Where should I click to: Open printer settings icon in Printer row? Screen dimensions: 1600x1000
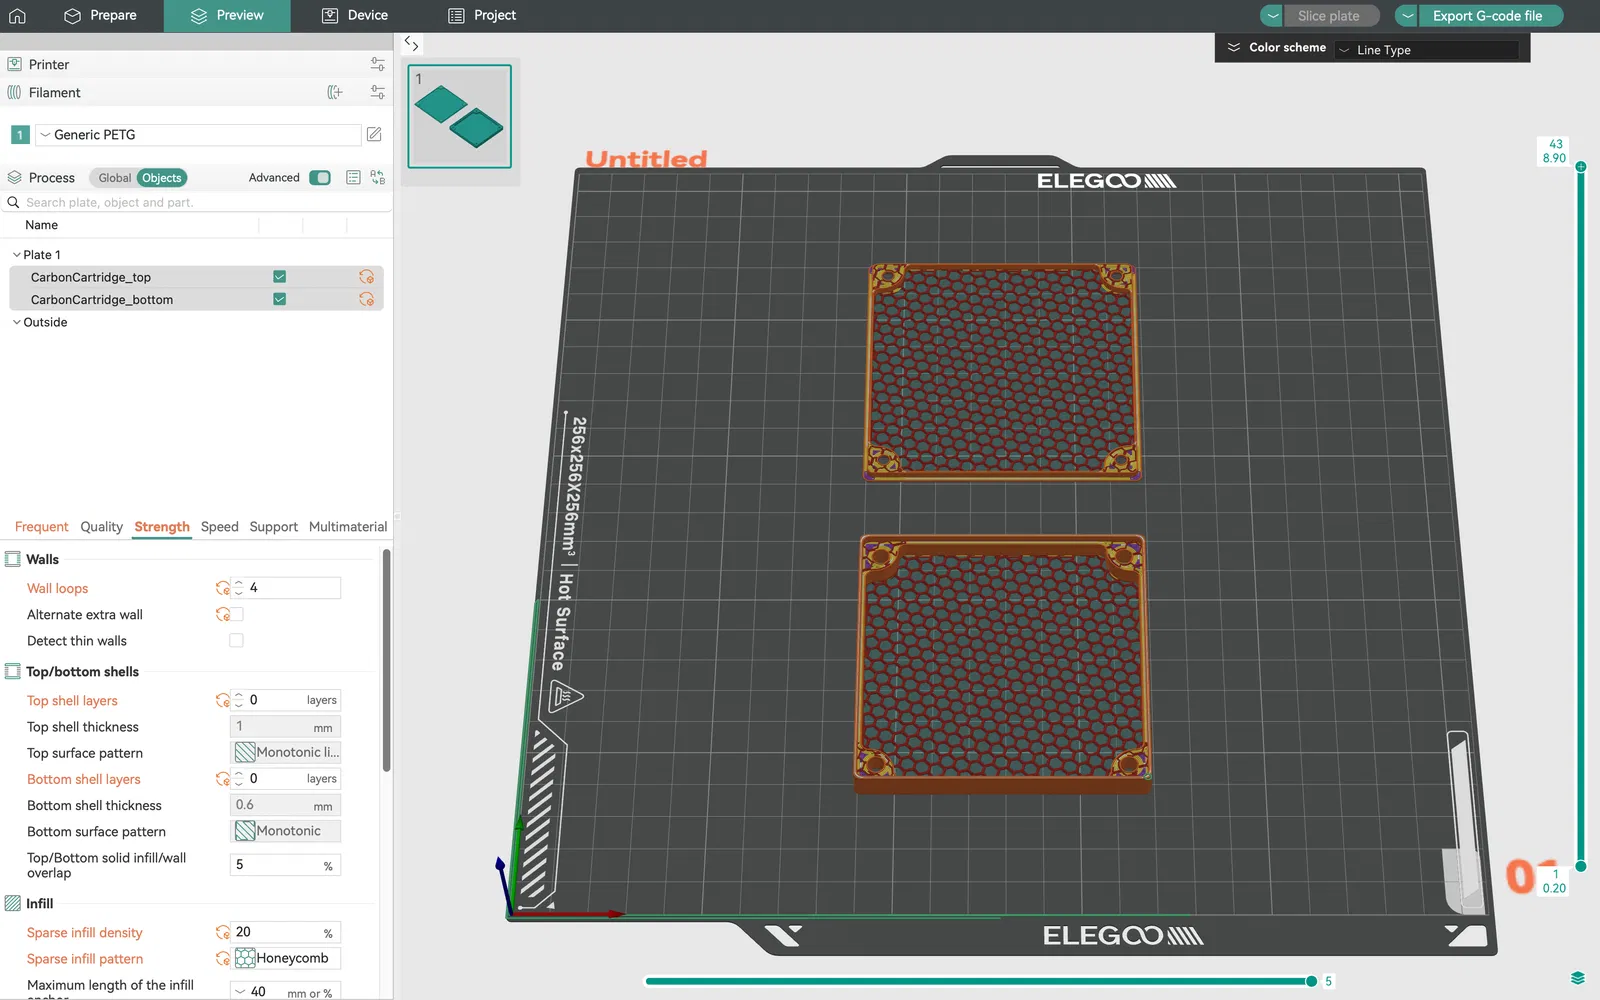377,64
